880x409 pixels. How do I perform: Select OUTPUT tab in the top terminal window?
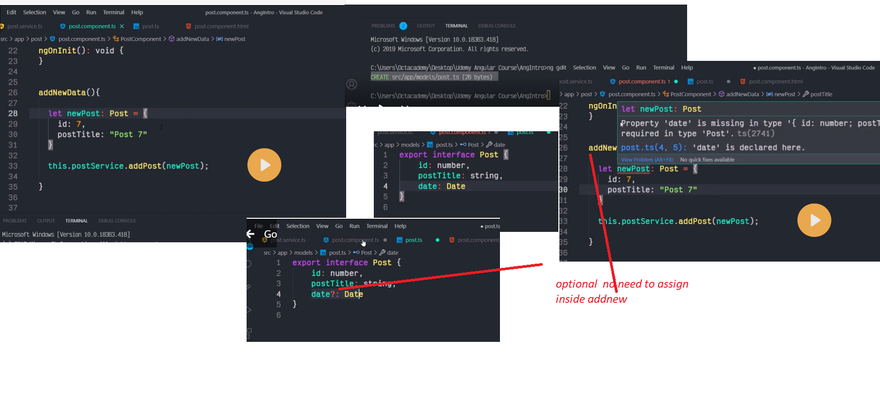425,26
